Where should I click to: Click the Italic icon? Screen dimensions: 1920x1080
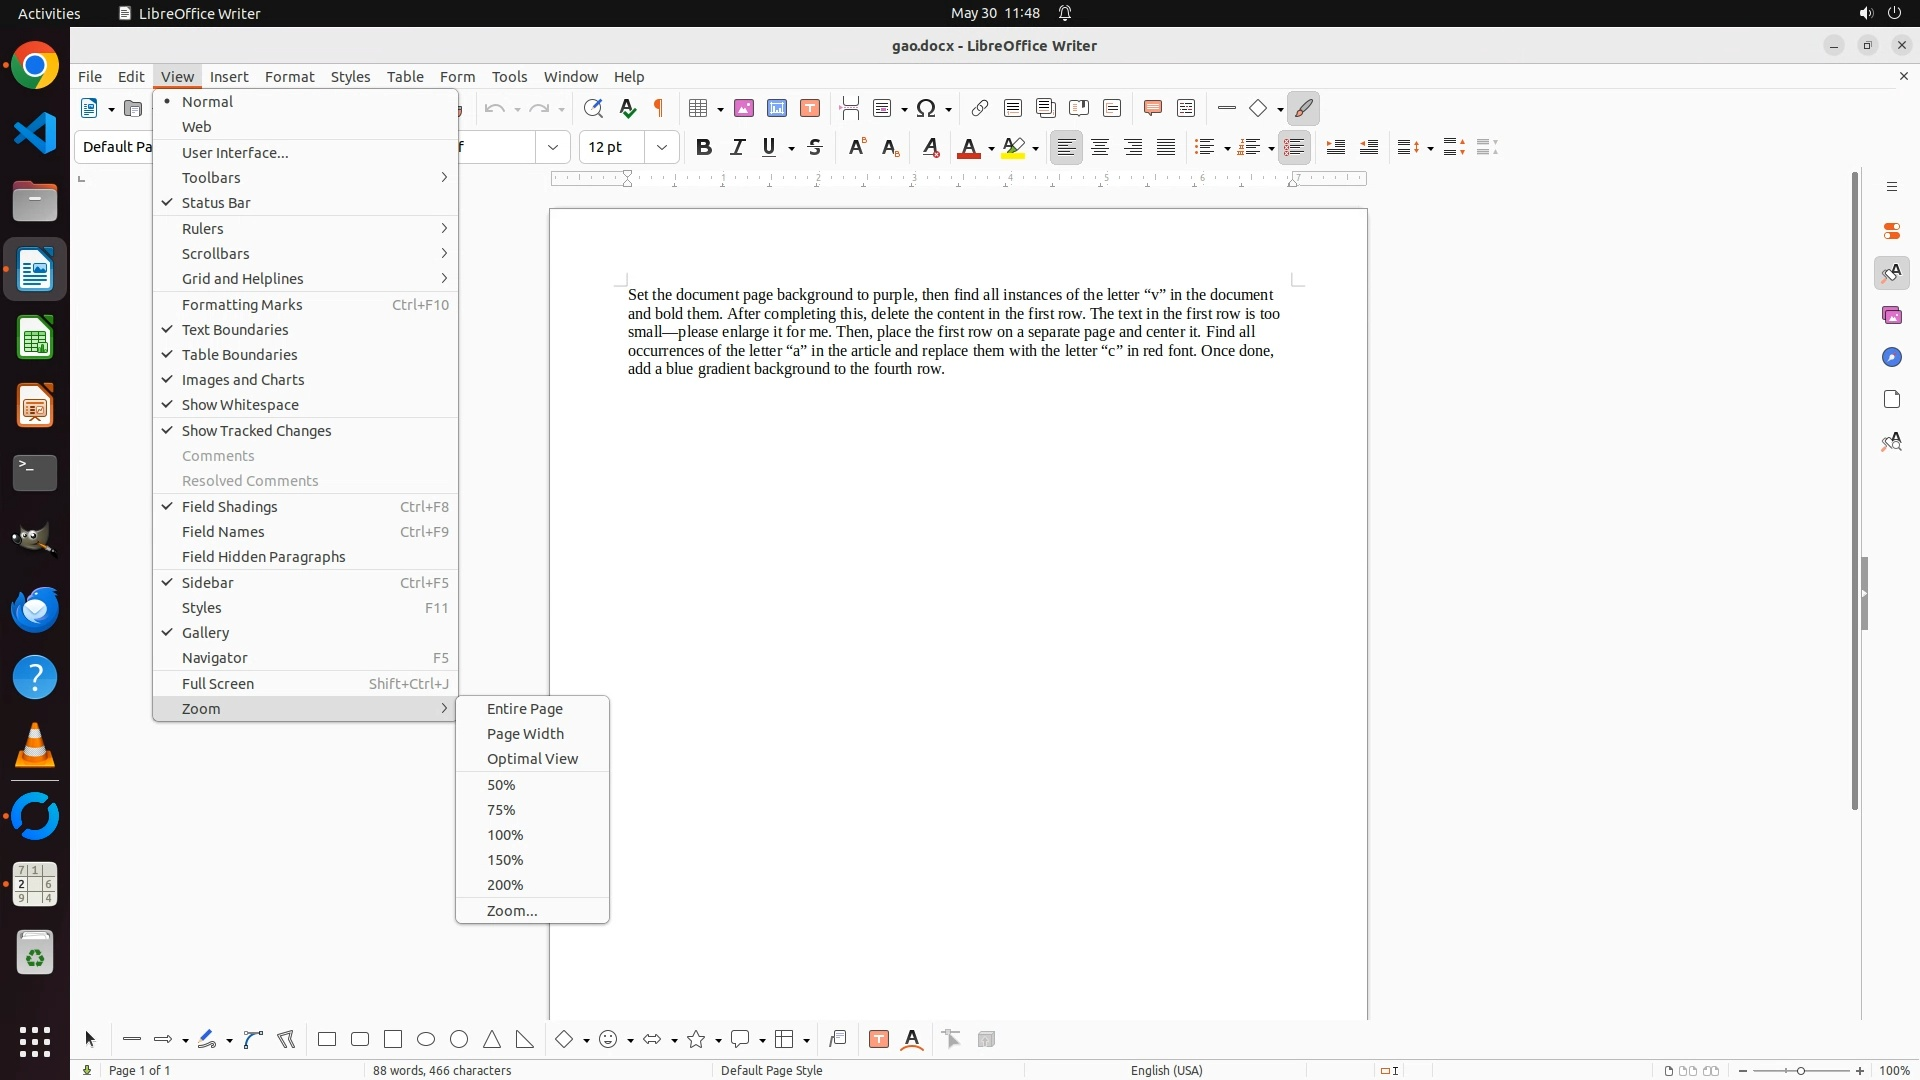pyautogui.click(x=737, y=148)
